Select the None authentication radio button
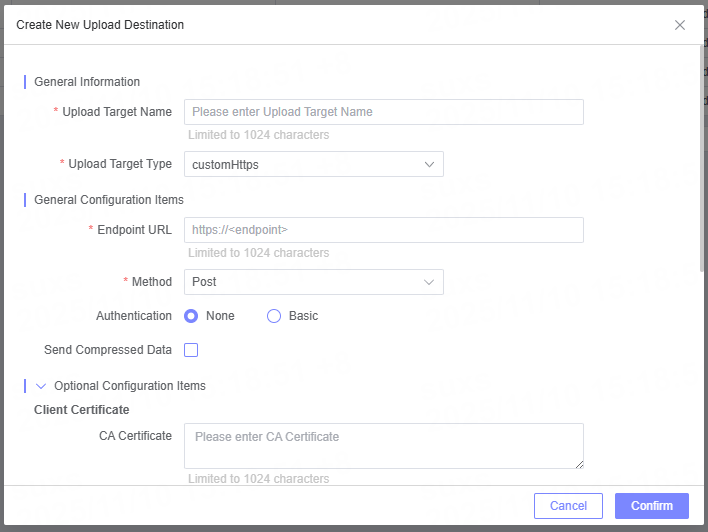708x532 pixels. pos(191,316)
